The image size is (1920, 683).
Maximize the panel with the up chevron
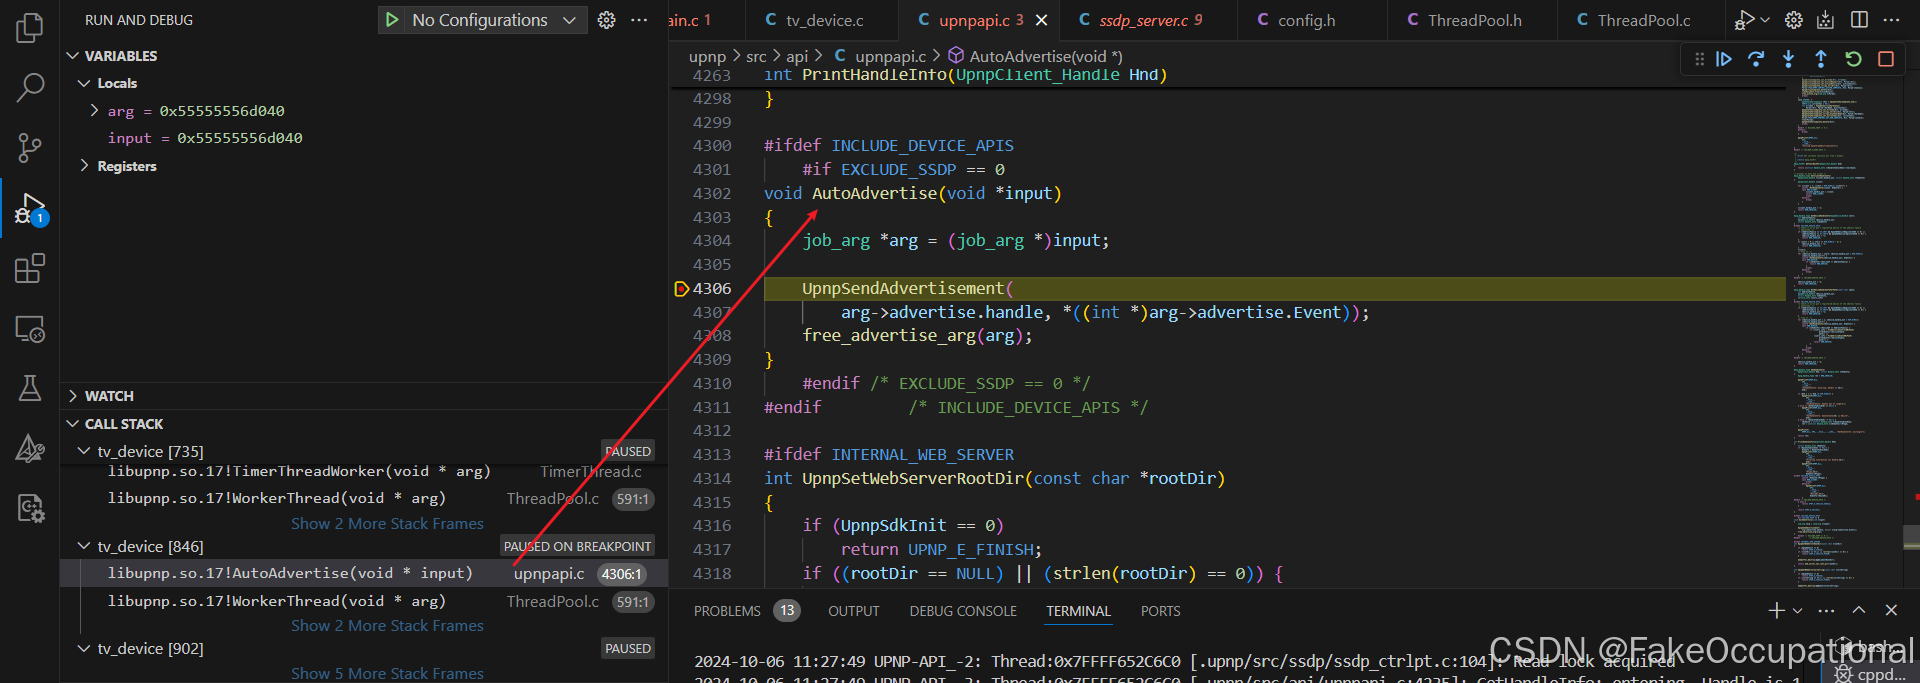pyautogui.click(x=1859, y=610)
